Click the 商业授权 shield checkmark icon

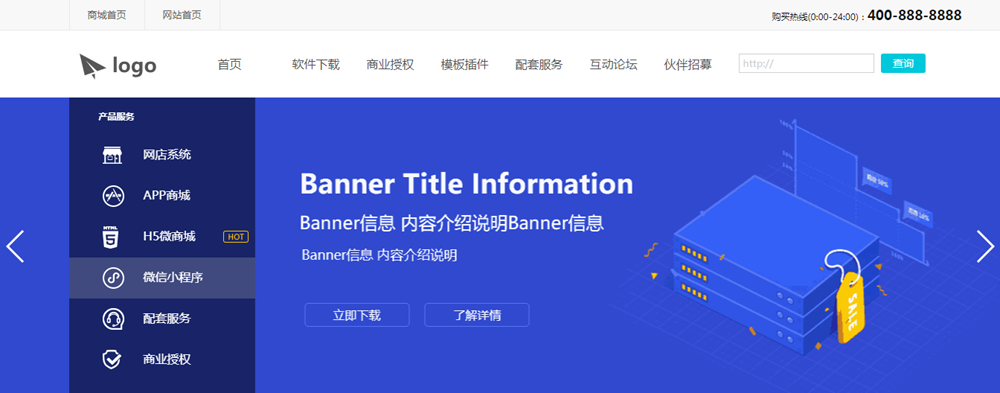point(112,360)
